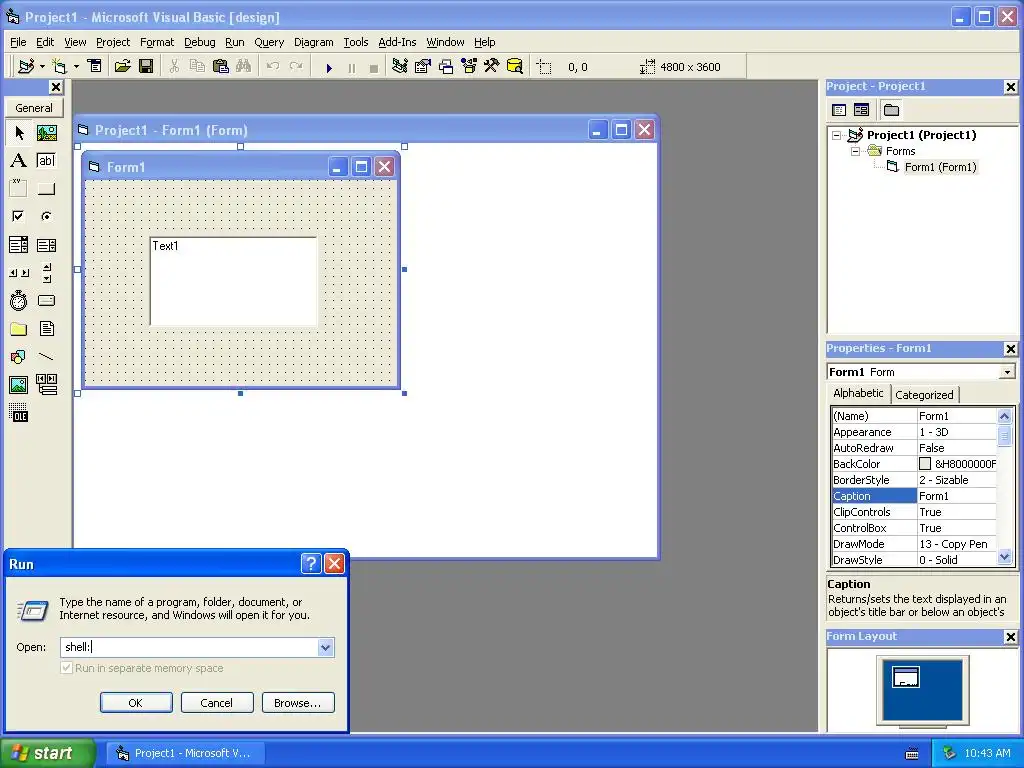Select the CommandButton tool in the toolbox
The image size is (1024, 768).
point(46,189)
